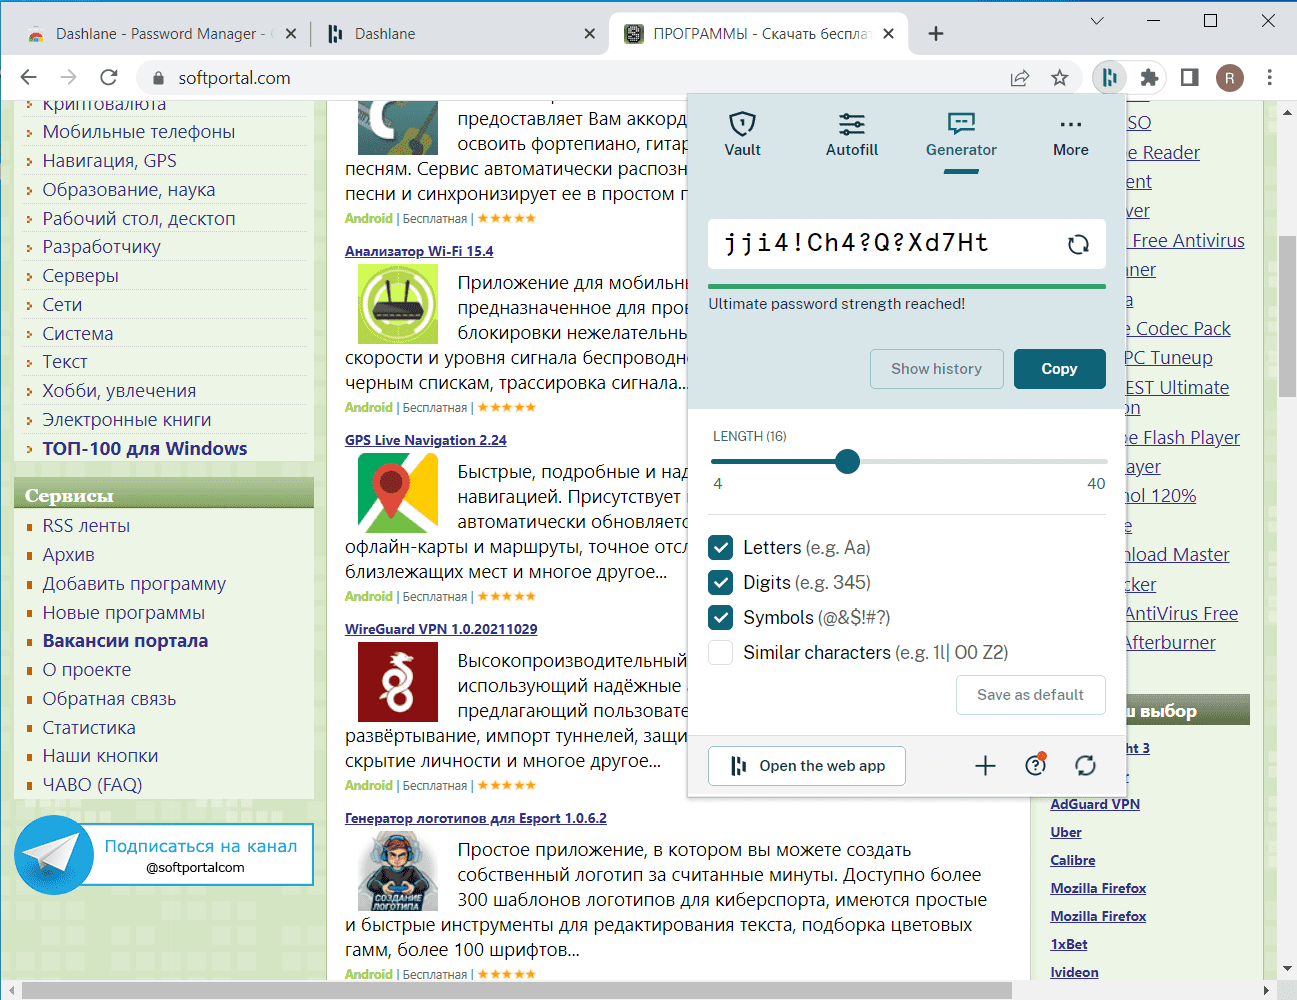The image size is (1297, 1000).
Task: Go forward with the forward arrow
Action: click(x=69, y=77)
